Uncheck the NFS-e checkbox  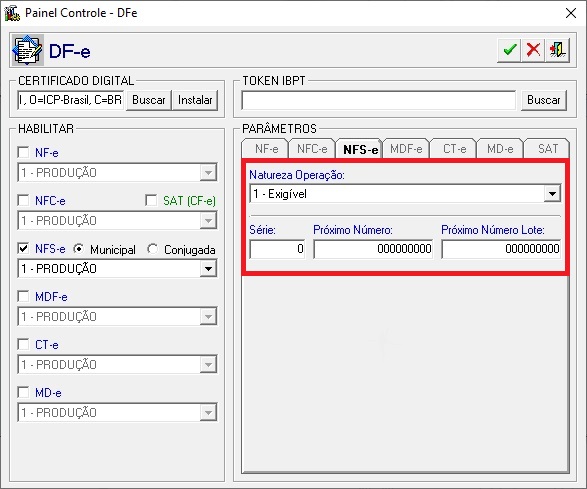pyautogui.click(x=23, y=249)
